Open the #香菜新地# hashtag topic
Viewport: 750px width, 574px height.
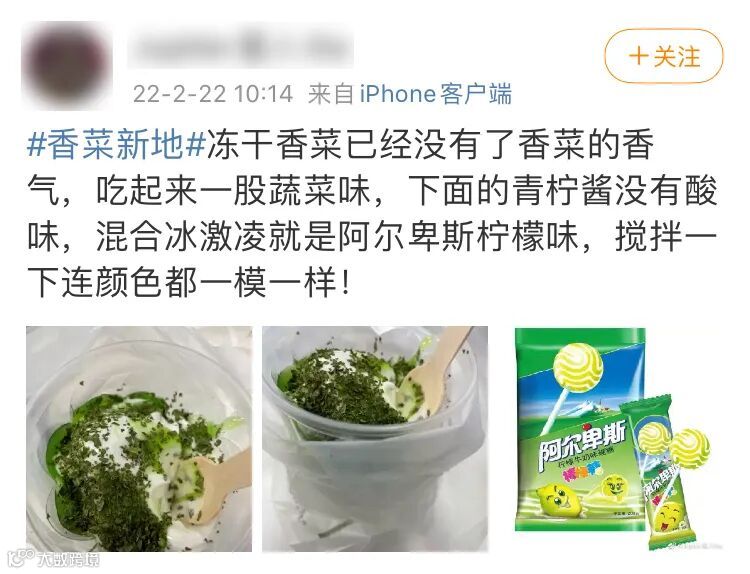(117, 145)
